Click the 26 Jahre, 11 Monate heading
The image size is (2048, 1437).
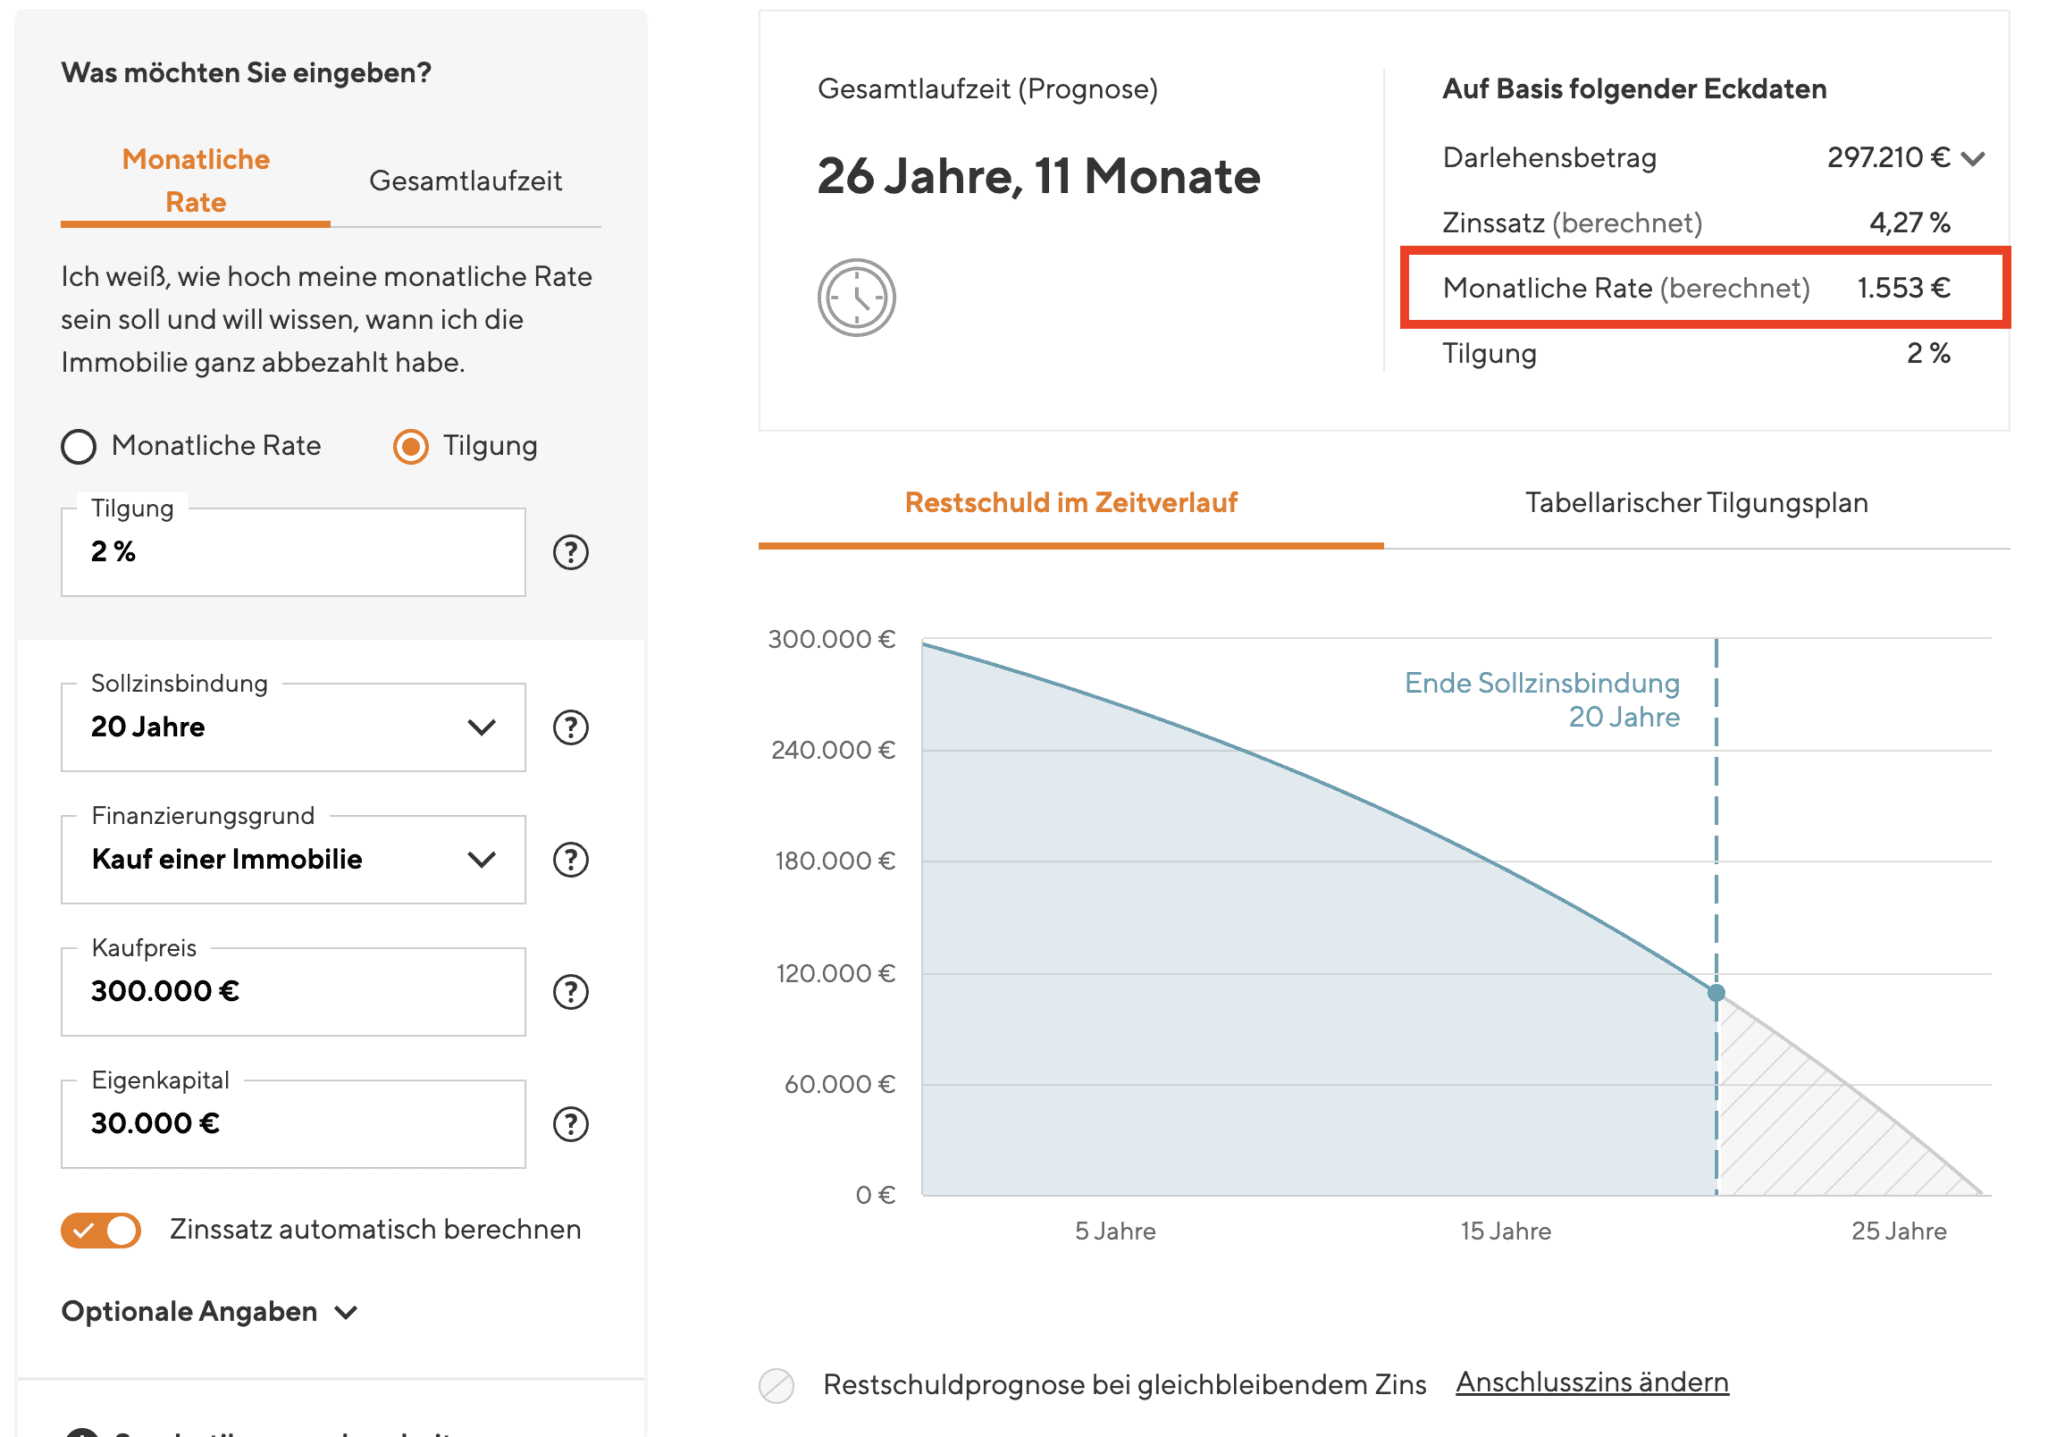tap(1038, 176)
